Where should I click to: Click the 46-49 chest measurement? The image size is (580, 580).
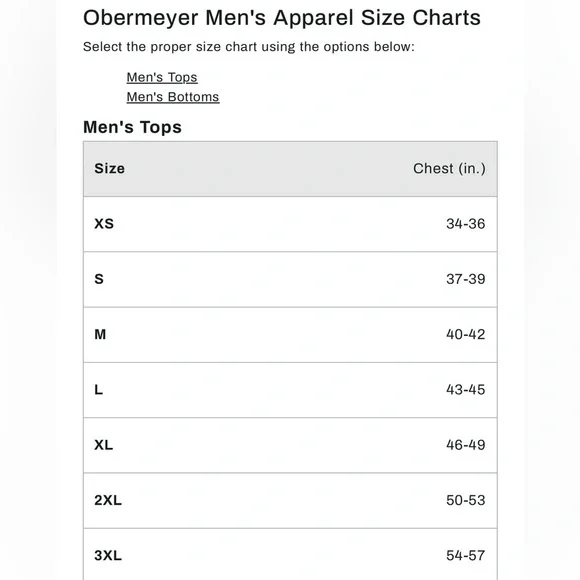465,445
